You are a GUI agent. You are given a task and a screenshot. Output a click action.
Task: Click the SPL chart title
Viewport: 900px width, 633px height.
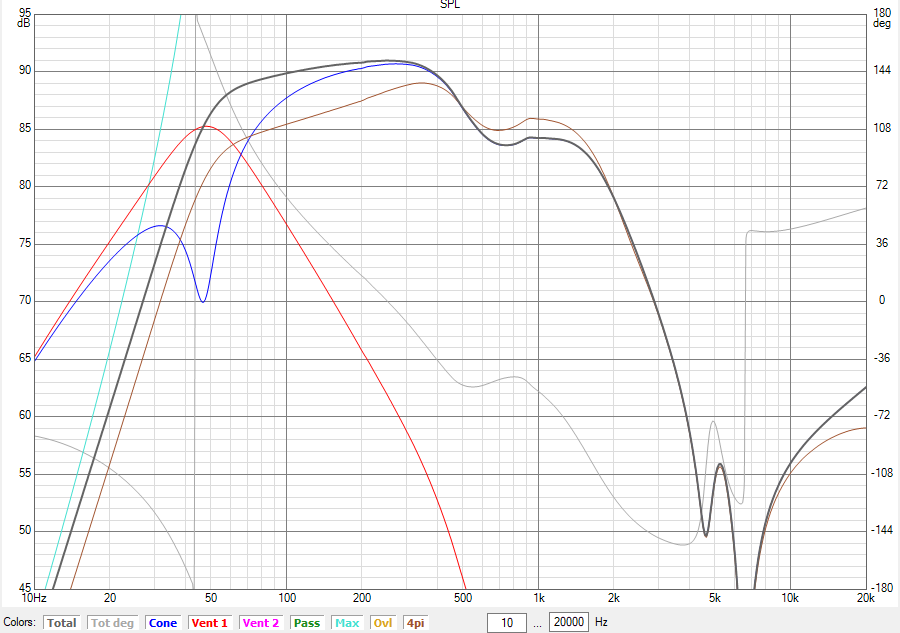[x=450, y=5]
